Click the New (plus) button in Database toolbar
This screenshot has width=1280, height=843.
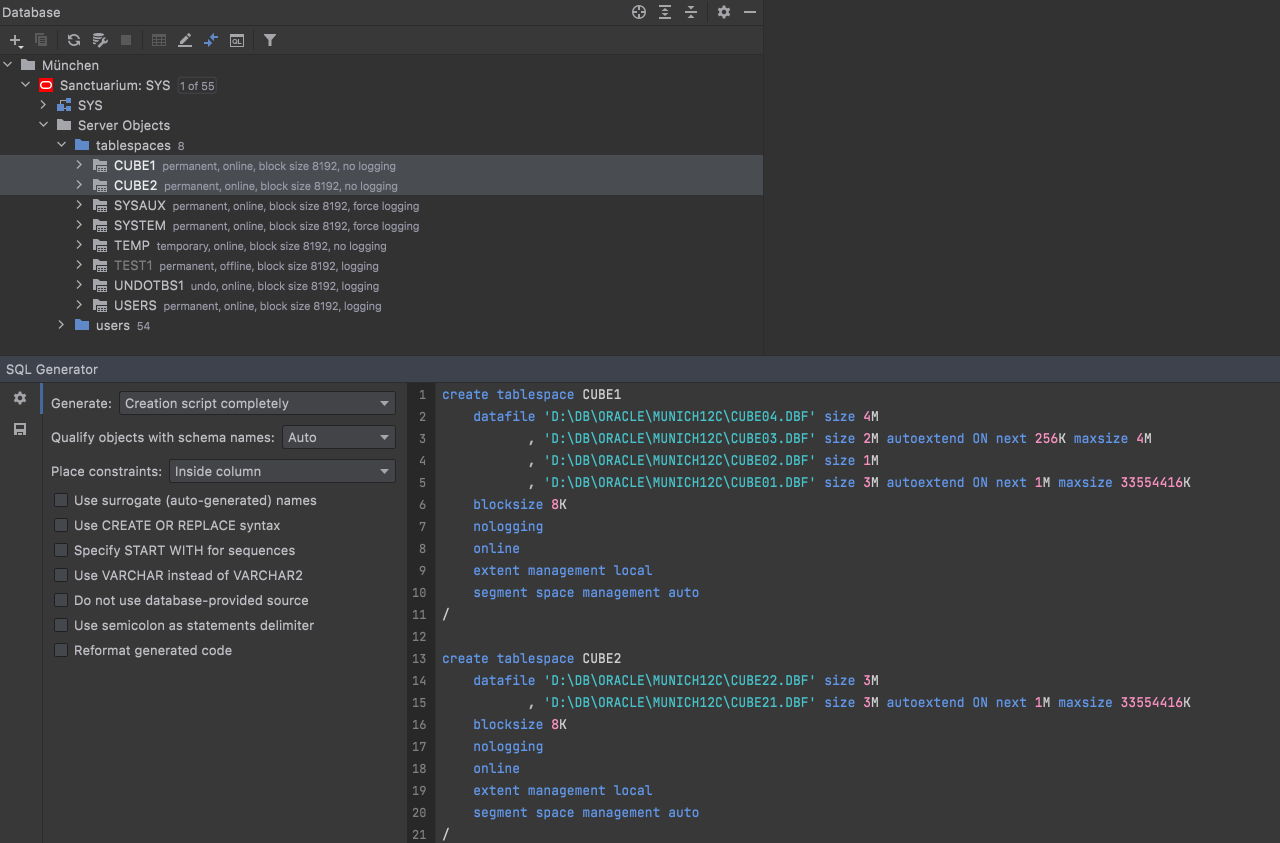(15, 40)
